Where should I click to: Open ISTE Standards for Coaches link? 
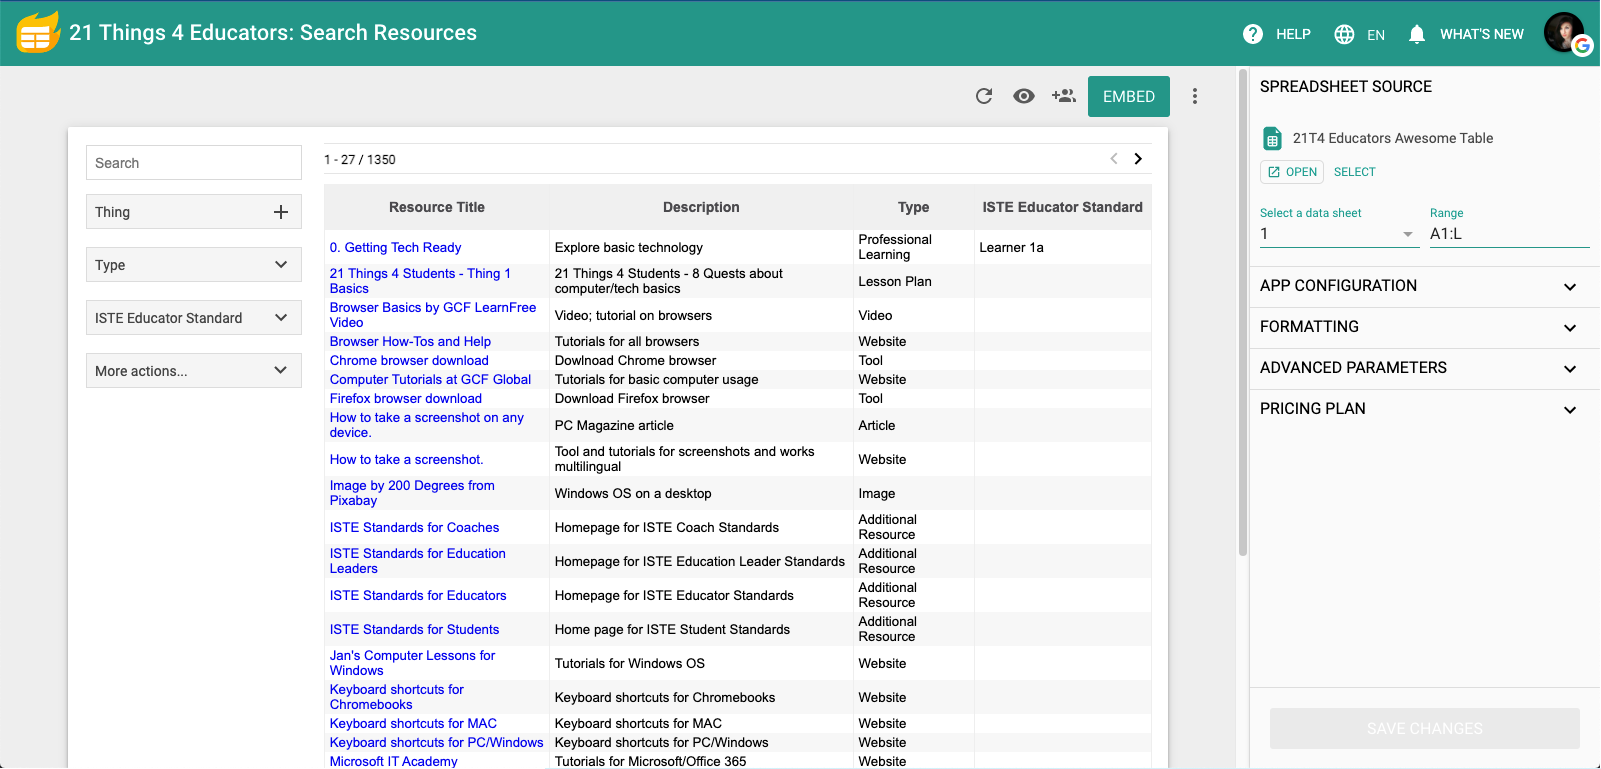414,528
